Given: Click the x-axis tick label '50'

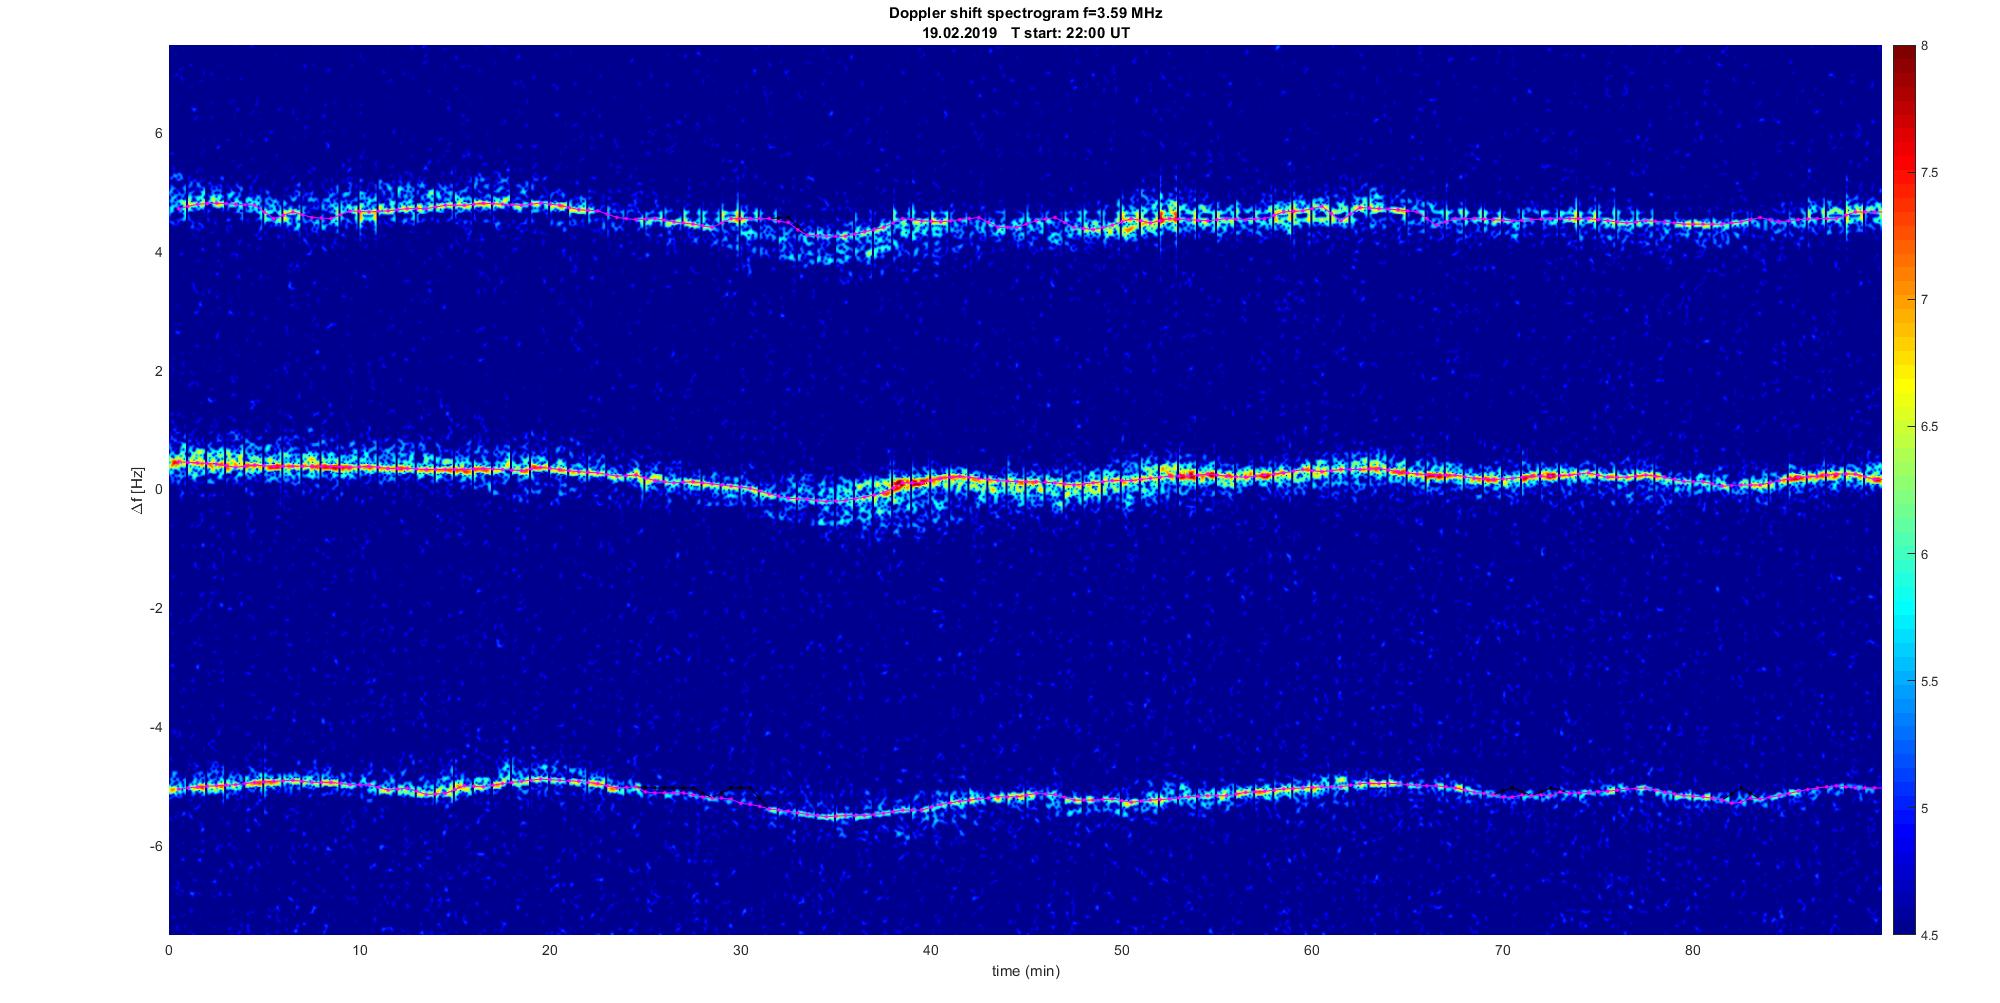Looking at the screenshot, I should coord(1121,950).
